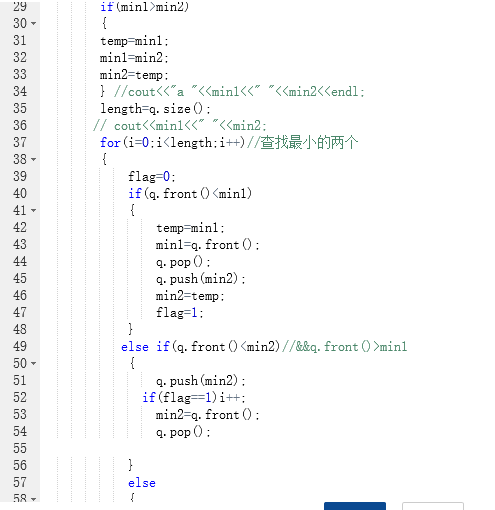Click the Chinese comment '查找最小的两个'

(x=309, y=143)
